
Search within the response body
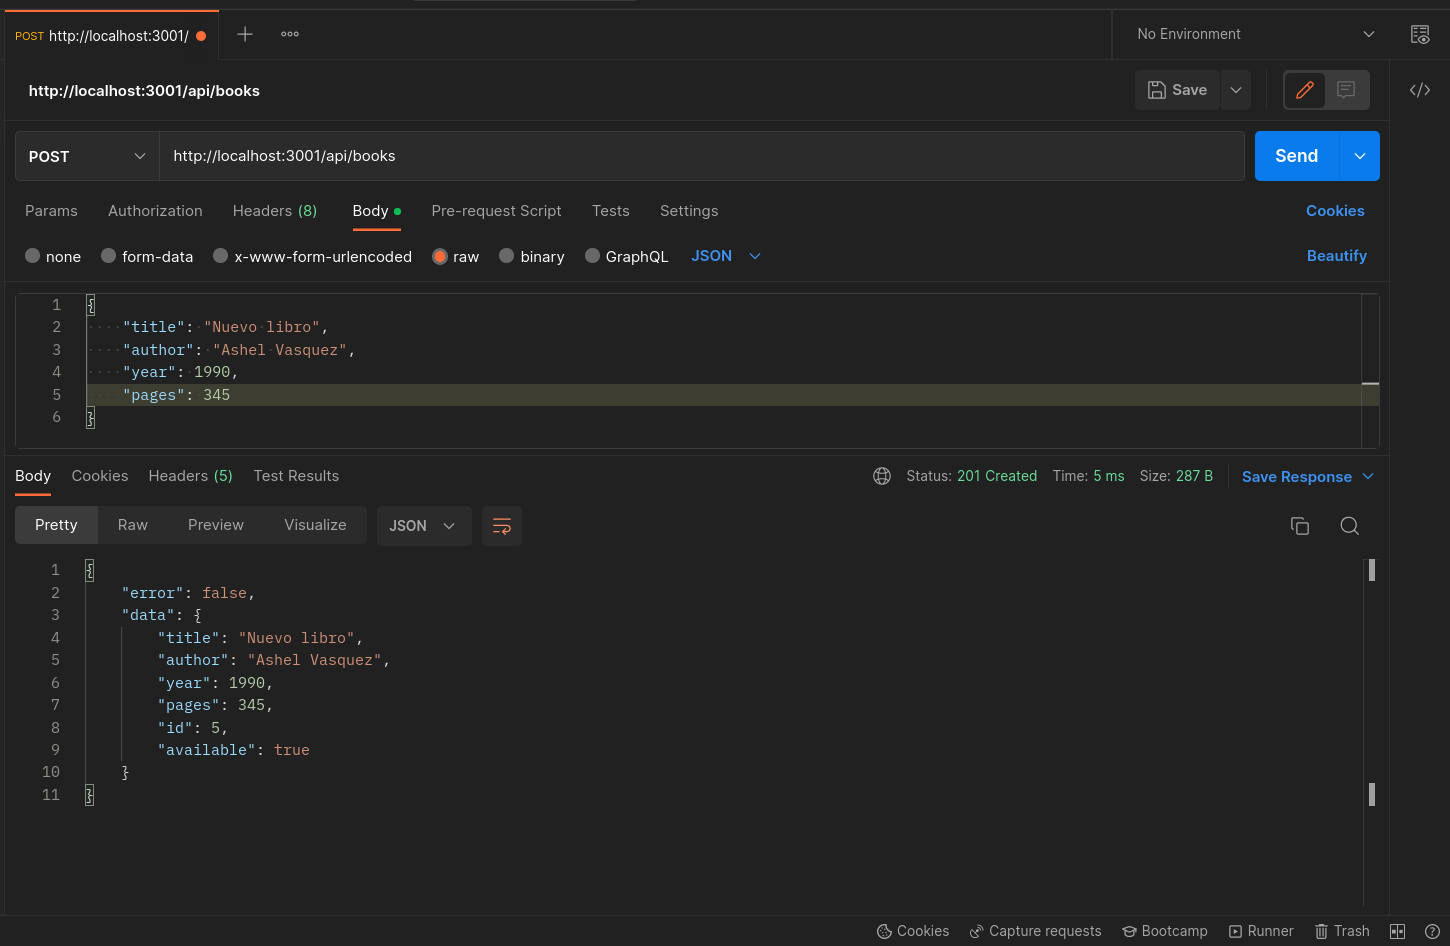click(1349, 526)
